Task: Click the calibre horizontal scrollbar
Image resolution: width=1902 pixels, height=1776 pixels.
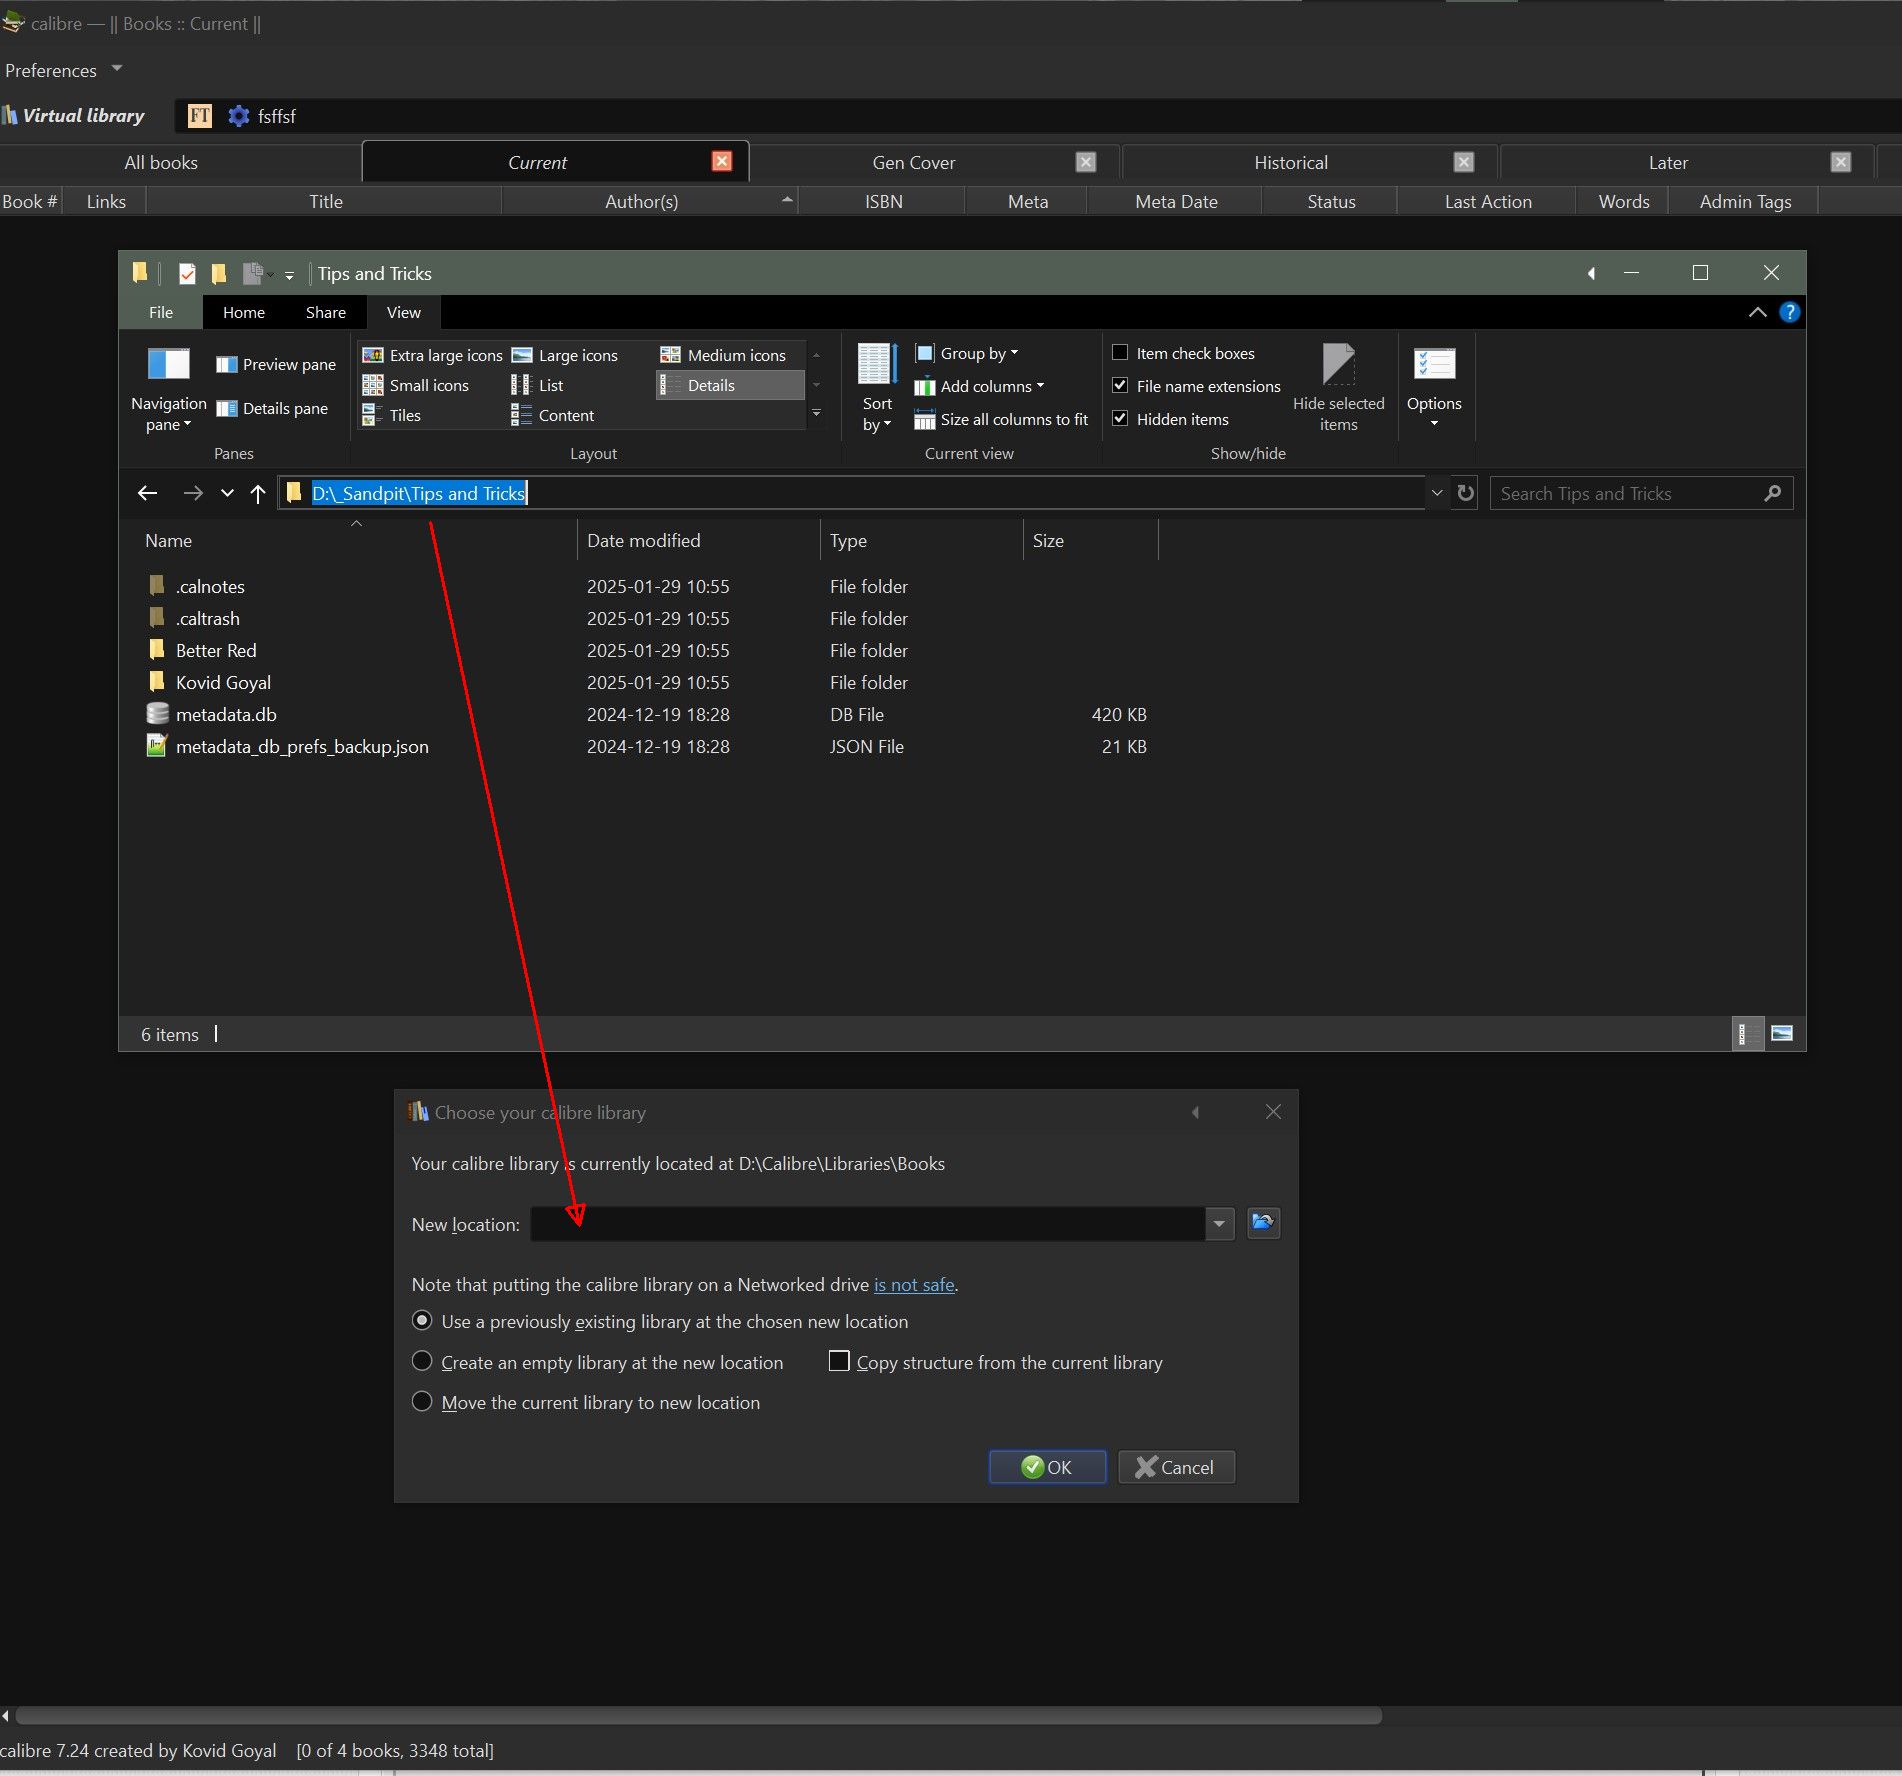Action: click(698, 1715)
